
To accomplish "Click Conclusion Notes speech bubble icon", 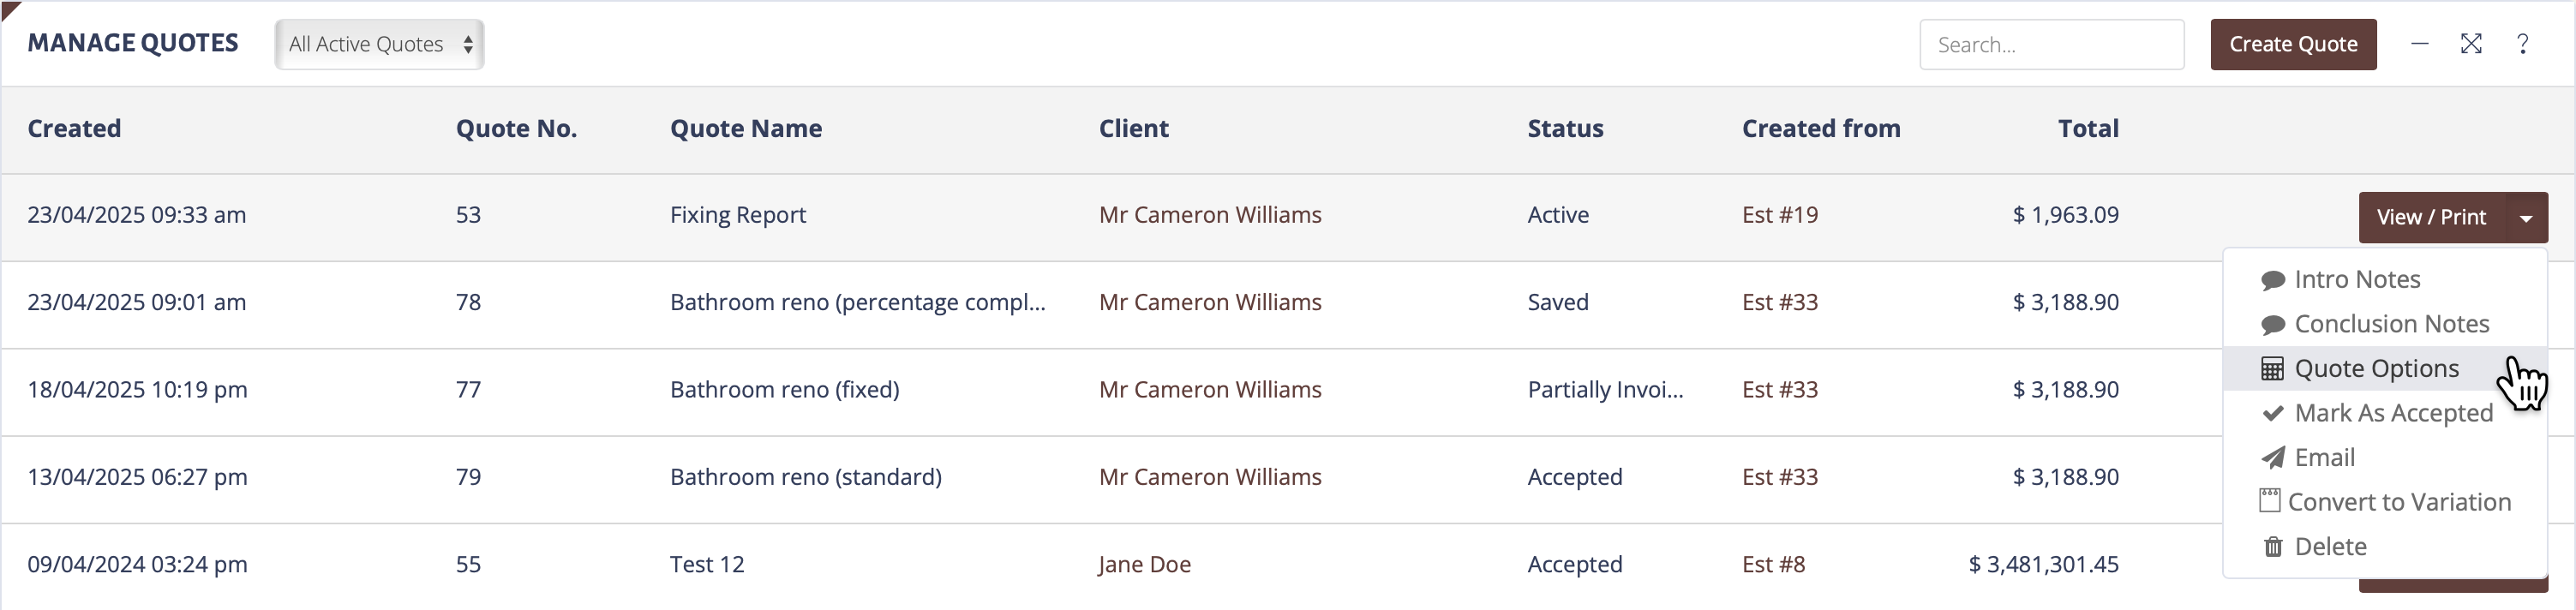I will [2272, 325].
